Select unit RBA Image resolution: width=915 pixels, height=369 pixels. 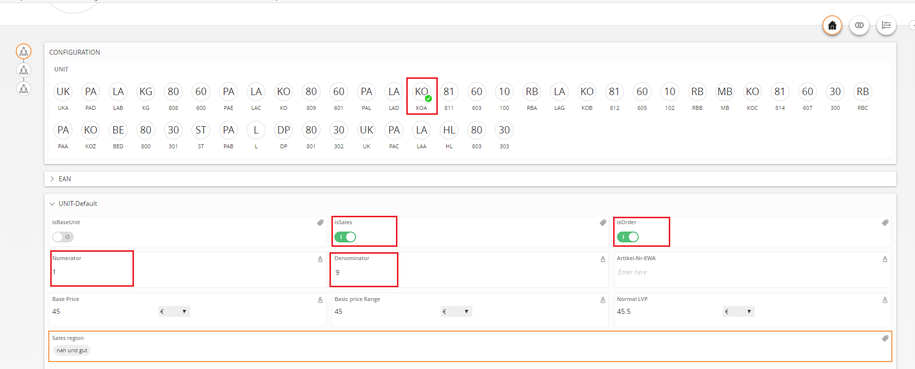[x=532, y=92]
